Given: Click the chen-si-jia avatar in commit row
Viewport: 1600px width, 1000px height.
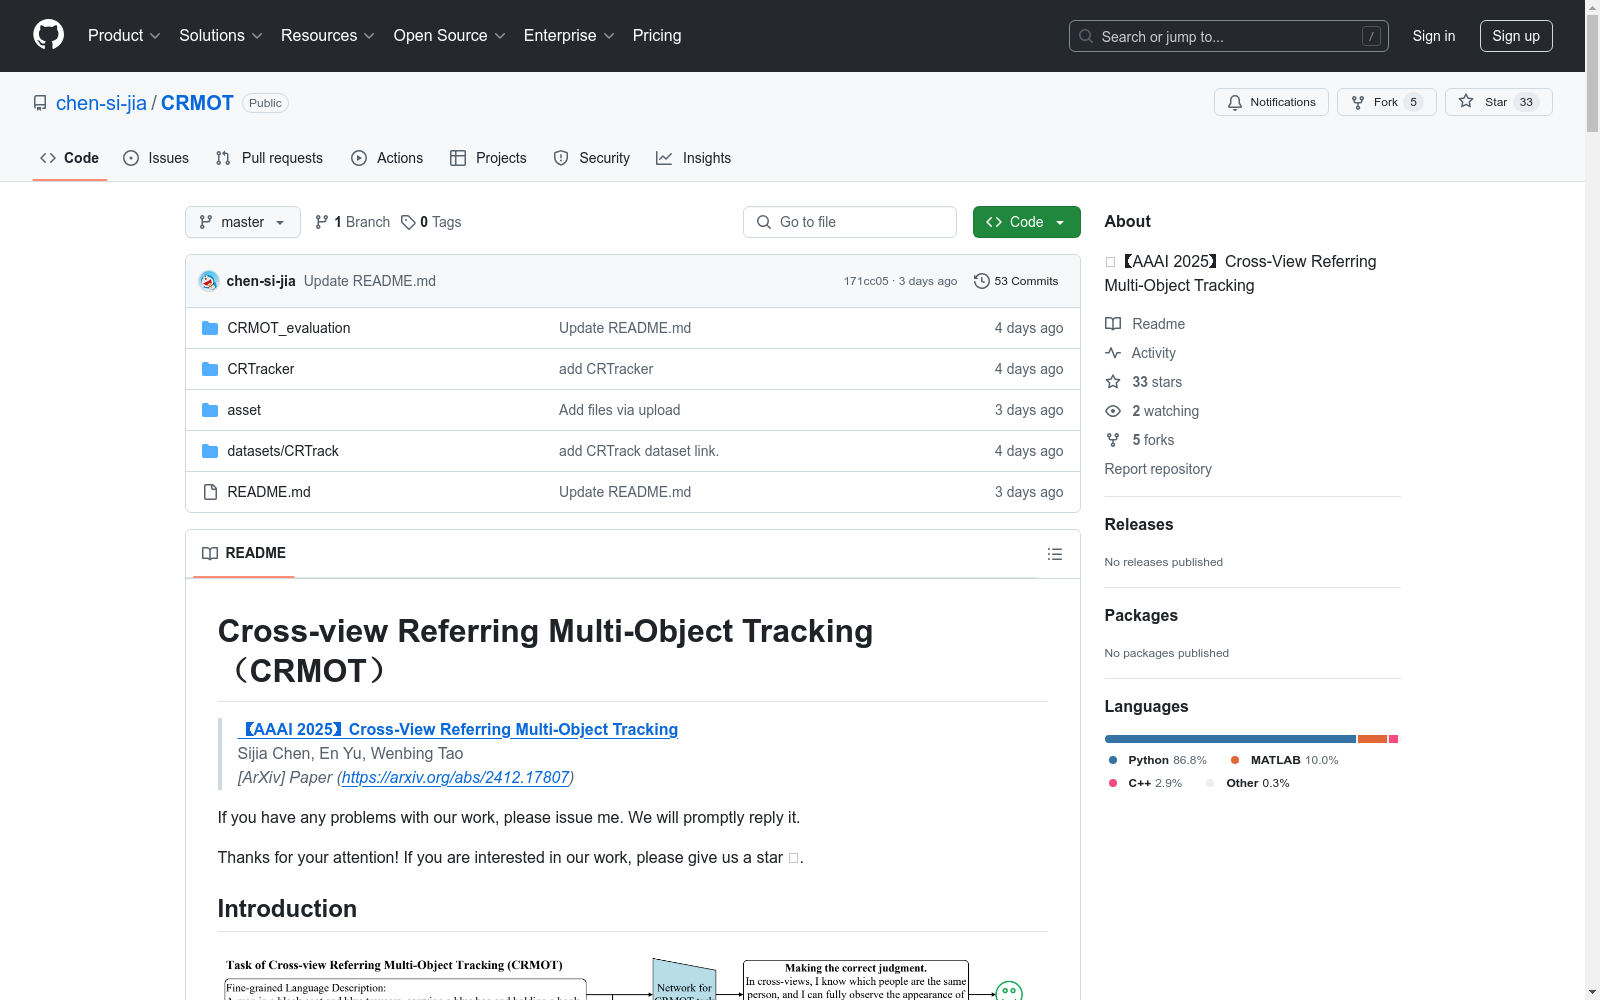Looking at the screenshot, I should coord(209,281).
